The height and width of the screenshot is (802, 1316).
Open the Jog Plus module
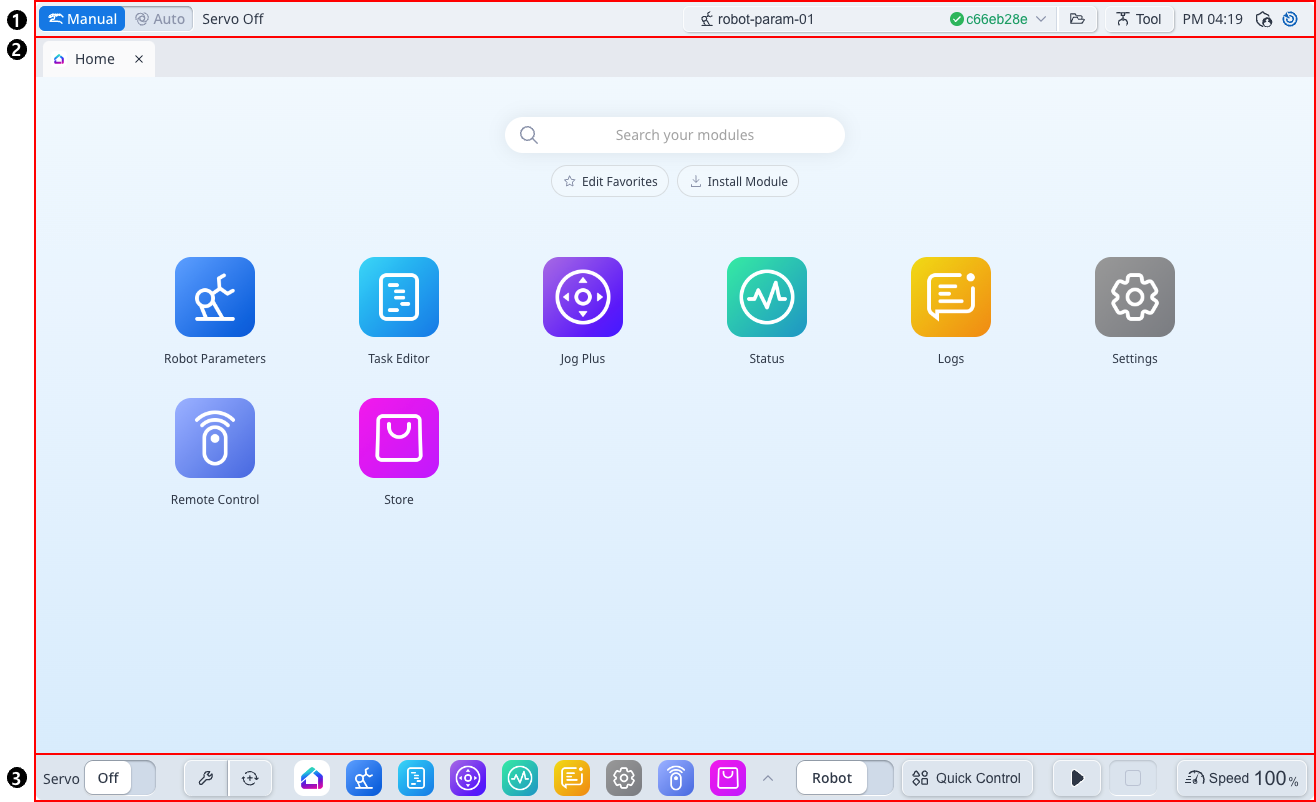583,297
